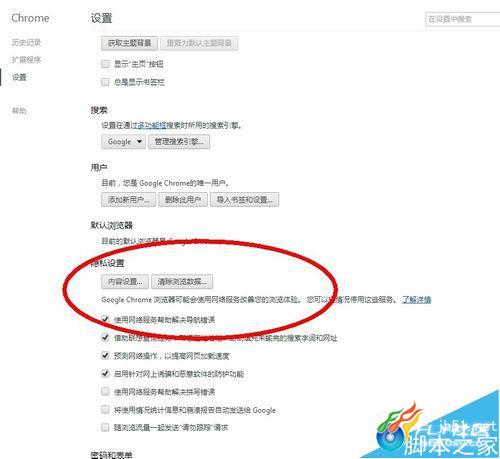Enable the 显示"主页"按钮 checkbox
The image size is (500, 459).
[x=105, y=64]
